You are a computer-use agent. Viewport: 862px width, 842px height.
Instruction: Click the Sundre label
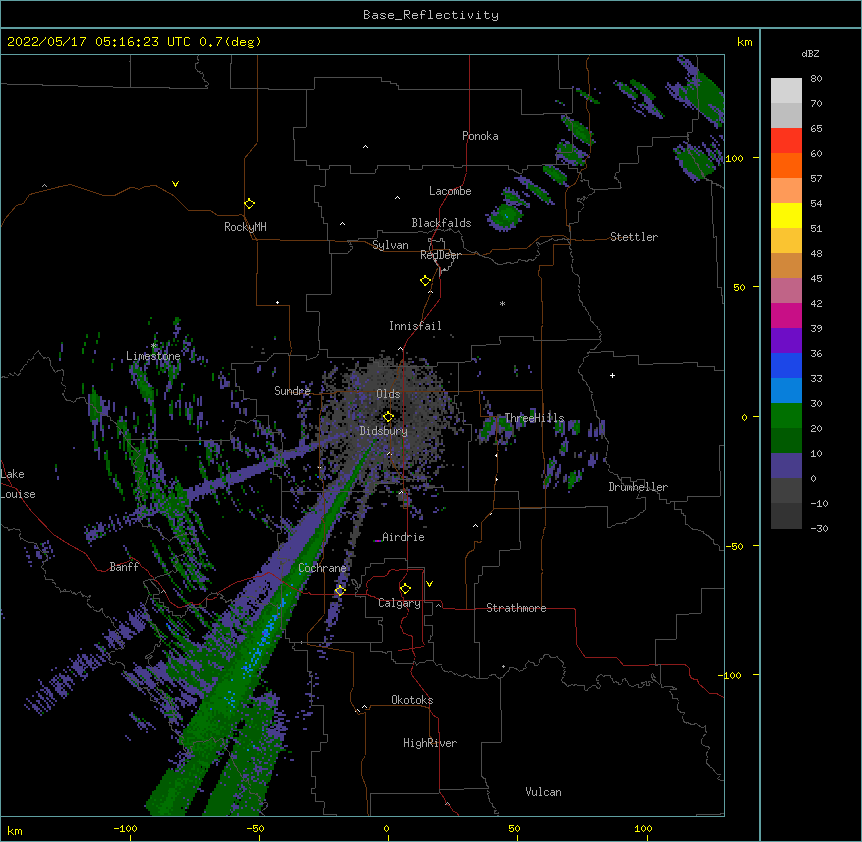(x=292, y=391)
